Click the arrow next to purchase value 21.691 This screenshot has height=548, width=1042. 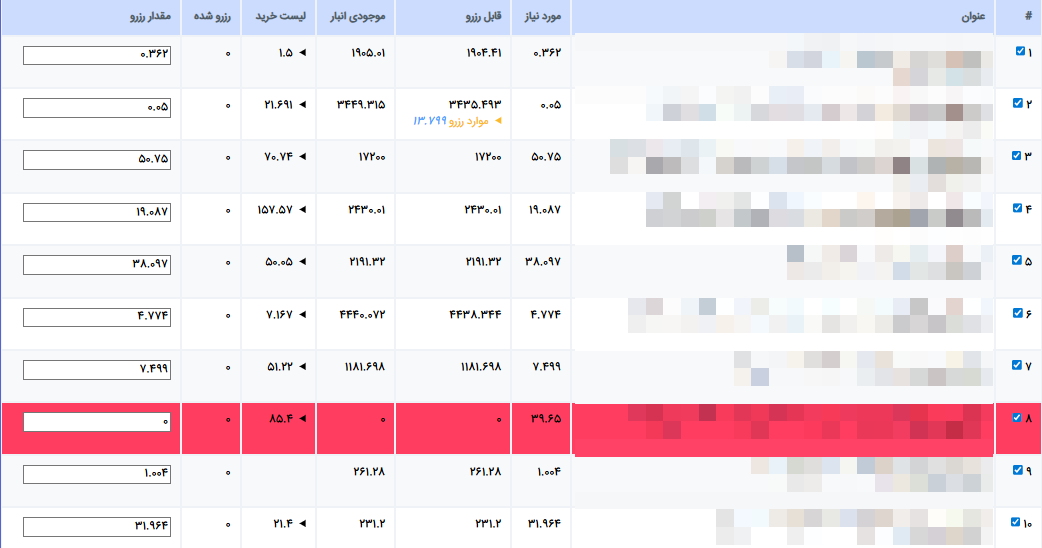[x=302, y=104]
